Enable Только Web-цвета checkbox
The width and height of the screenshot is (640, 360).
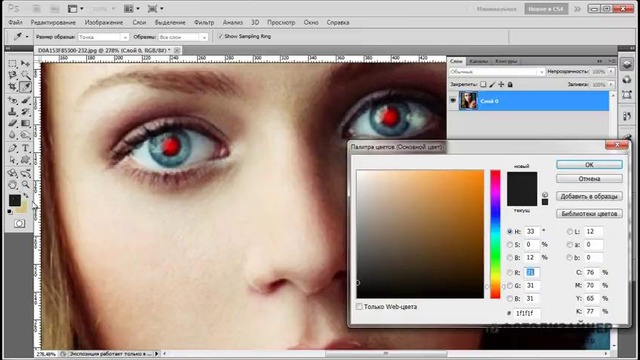tap(359, 307)
